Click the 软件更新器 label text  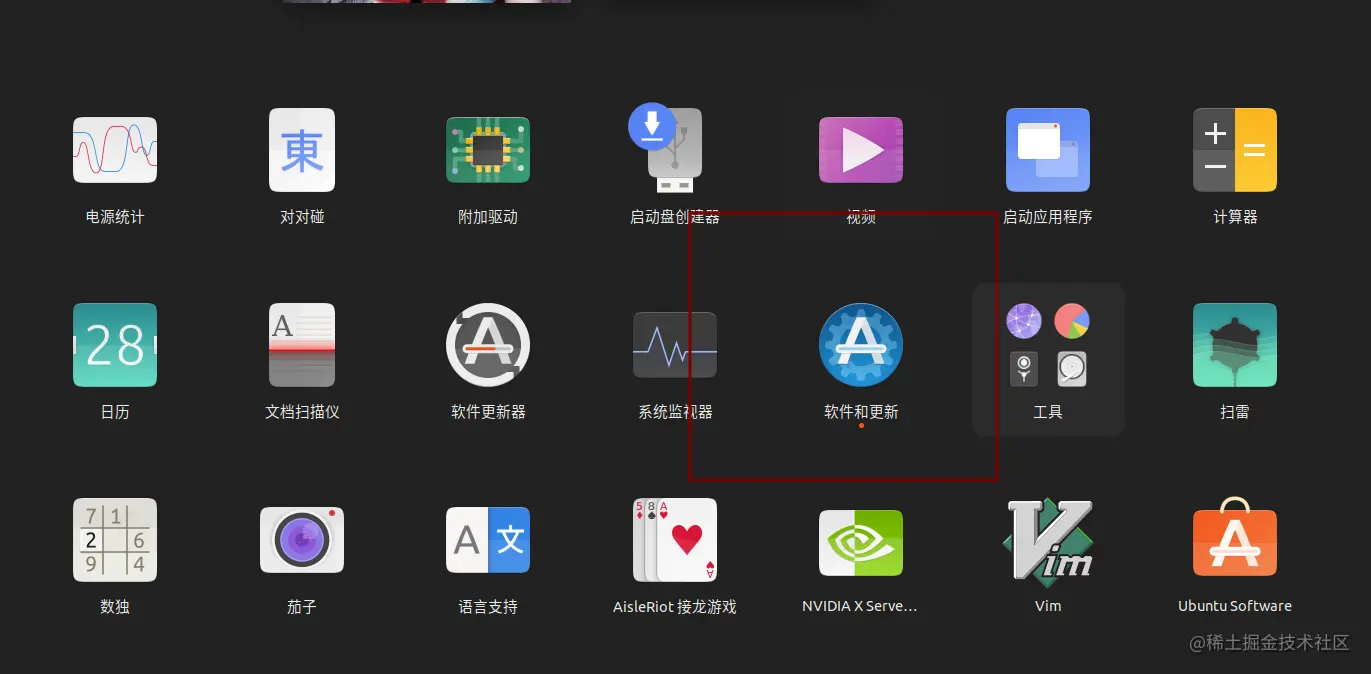pyautogui.click(x=488, y=412)
